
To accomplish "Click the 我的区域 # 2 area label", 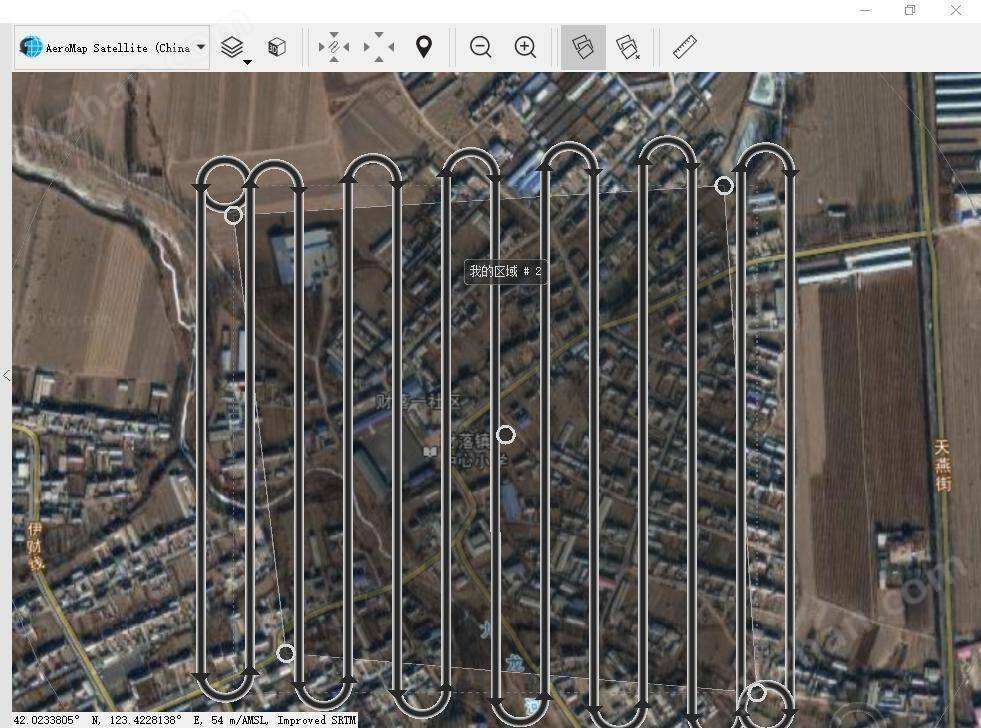I will point(506,271).
